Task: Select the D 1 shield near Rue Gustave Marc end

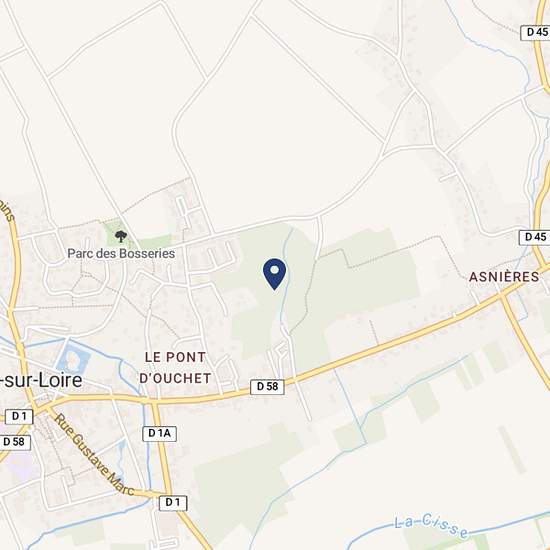Action: 173,503
